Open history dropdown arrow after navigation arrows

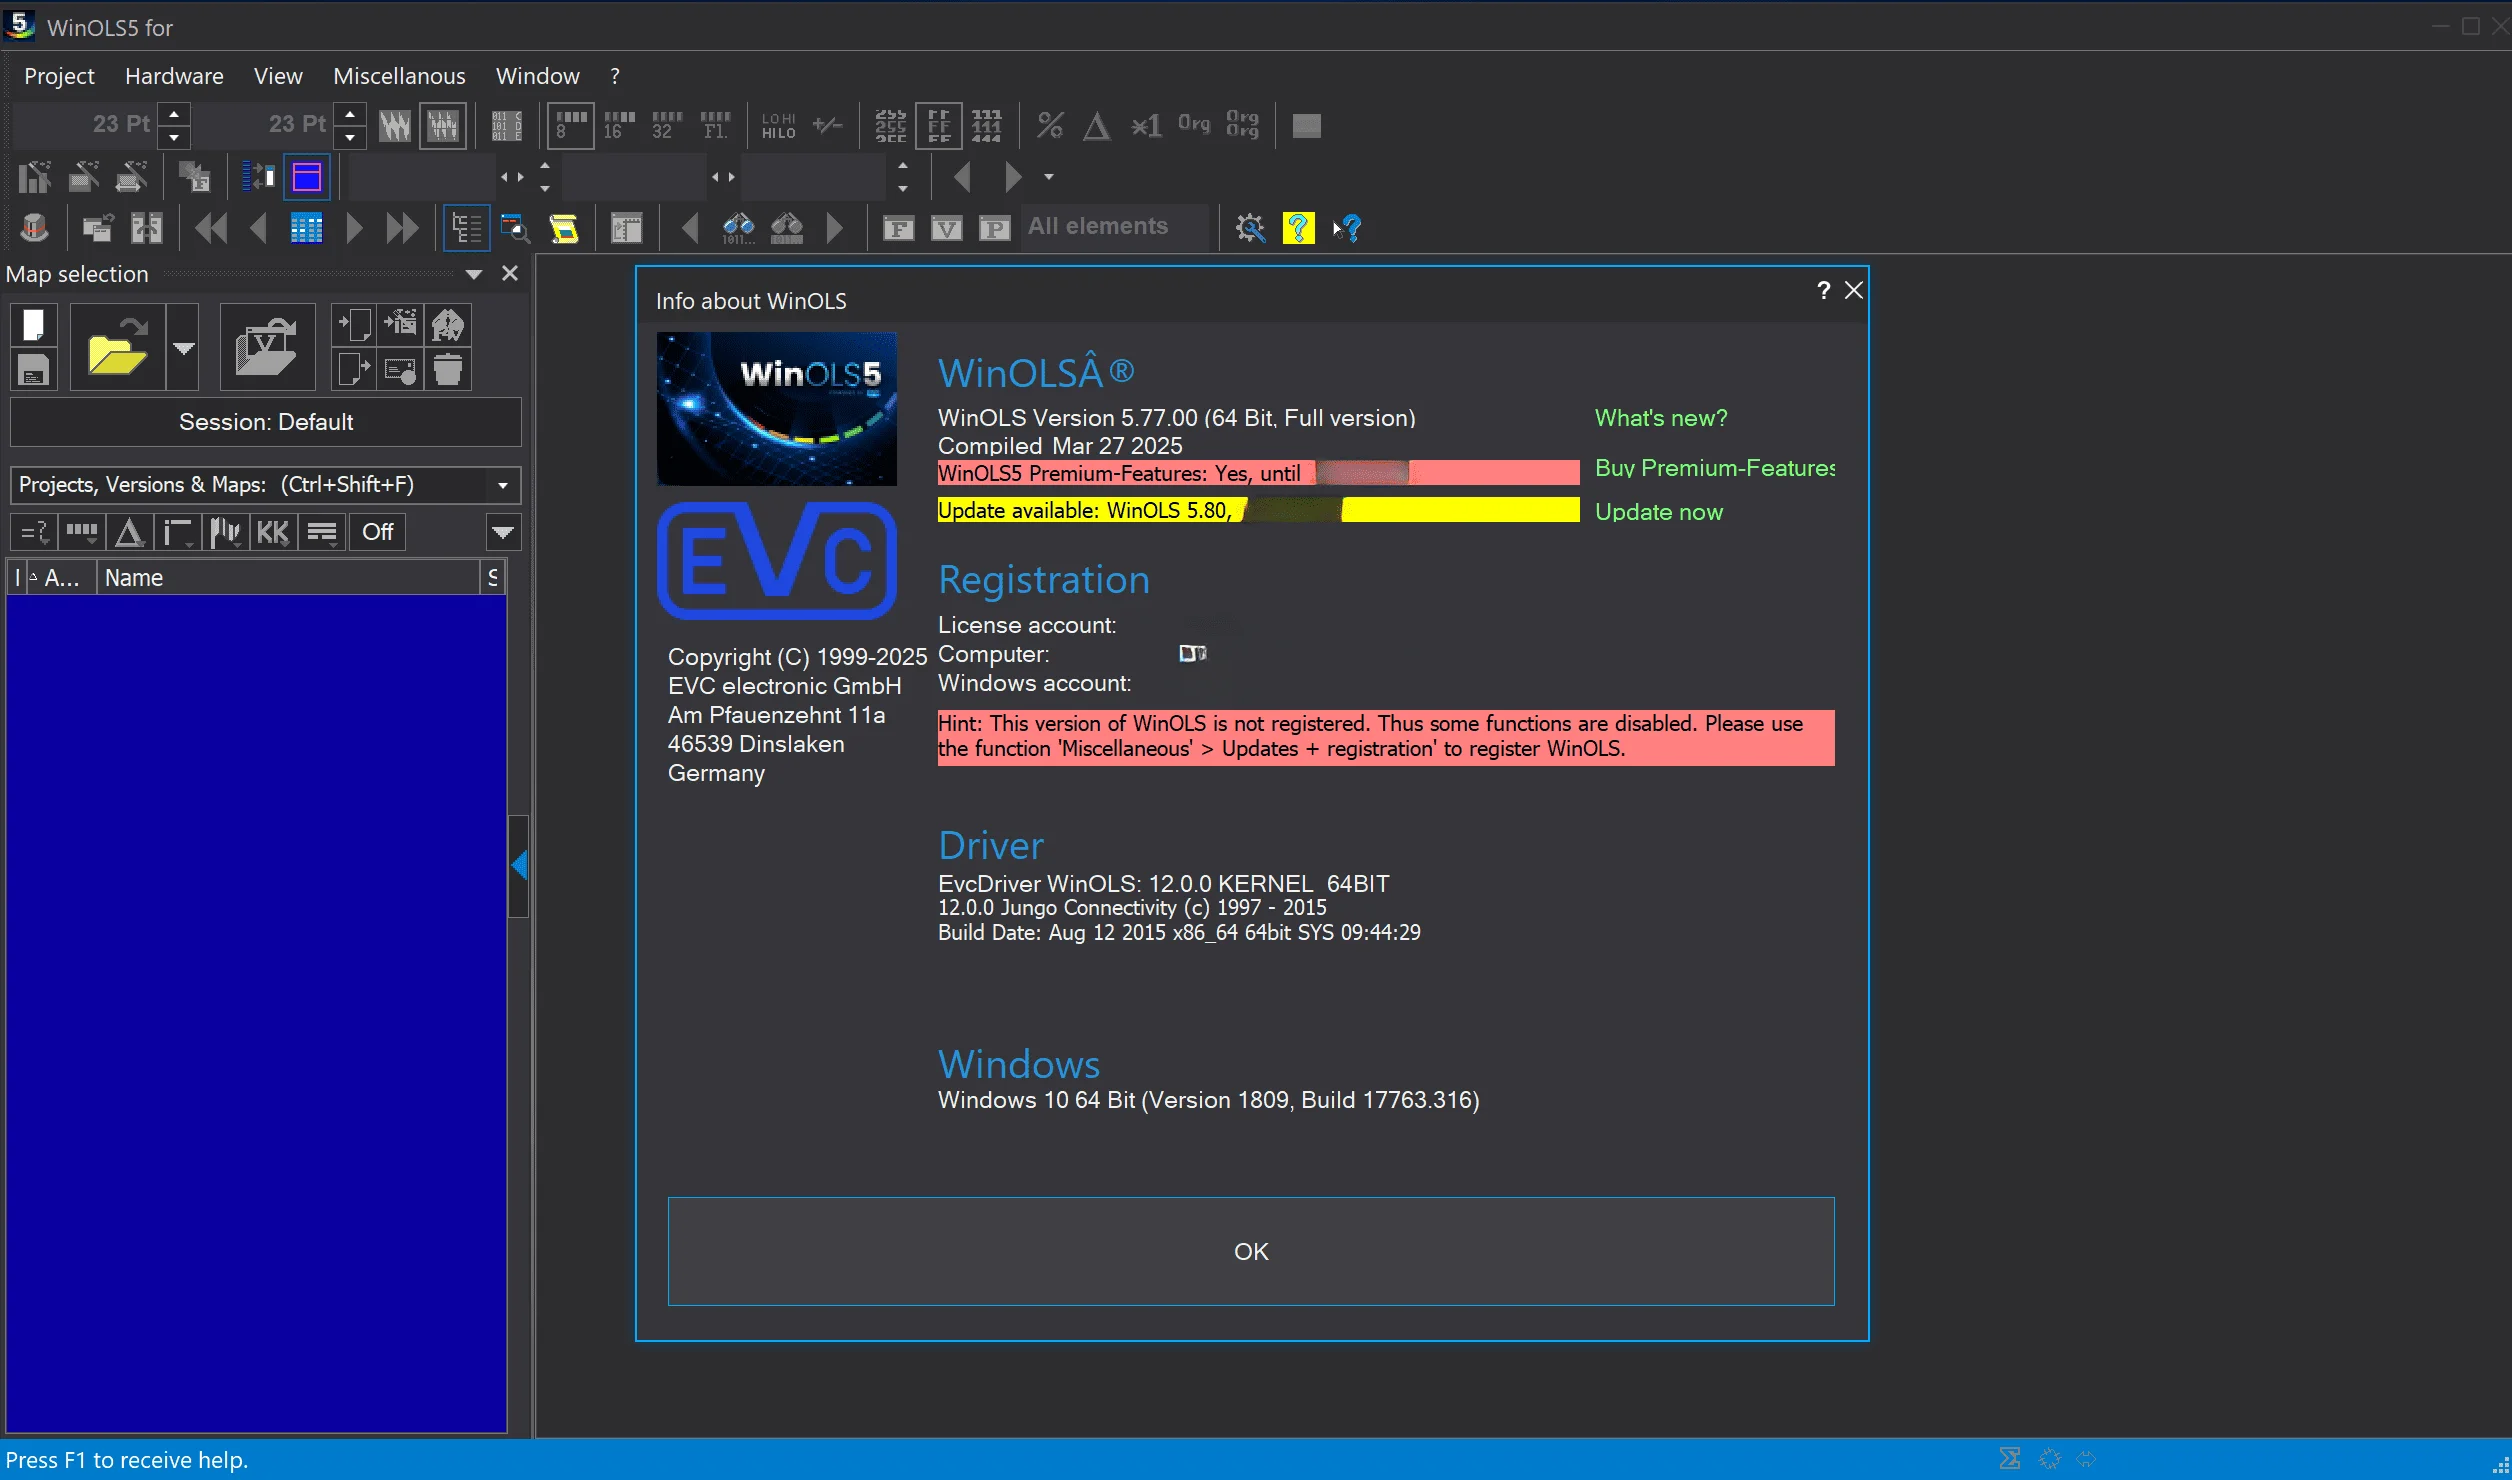[x=1049, y=177]
